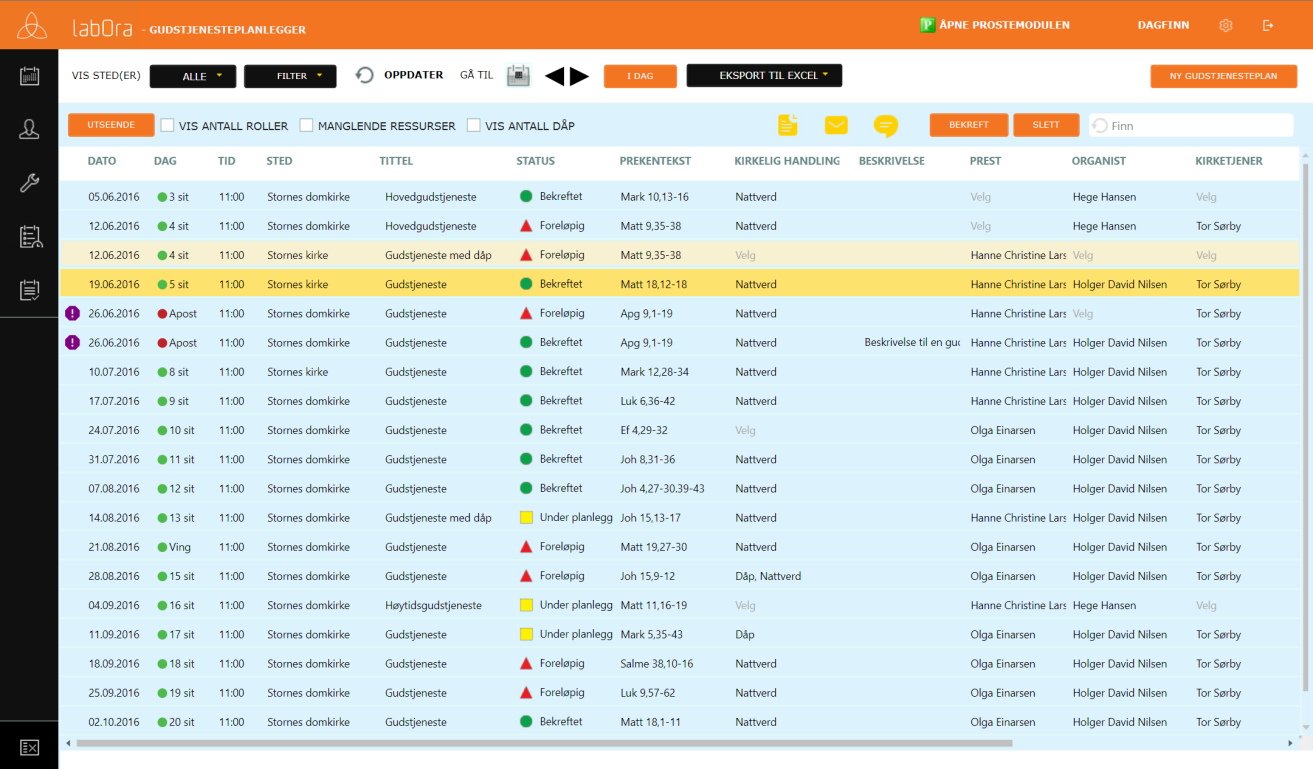Open the Organist Velg selector on the 26.06.2016 Foreløpig row
This screenshot has height=769, width=1313.
(x=1083, y=313)
